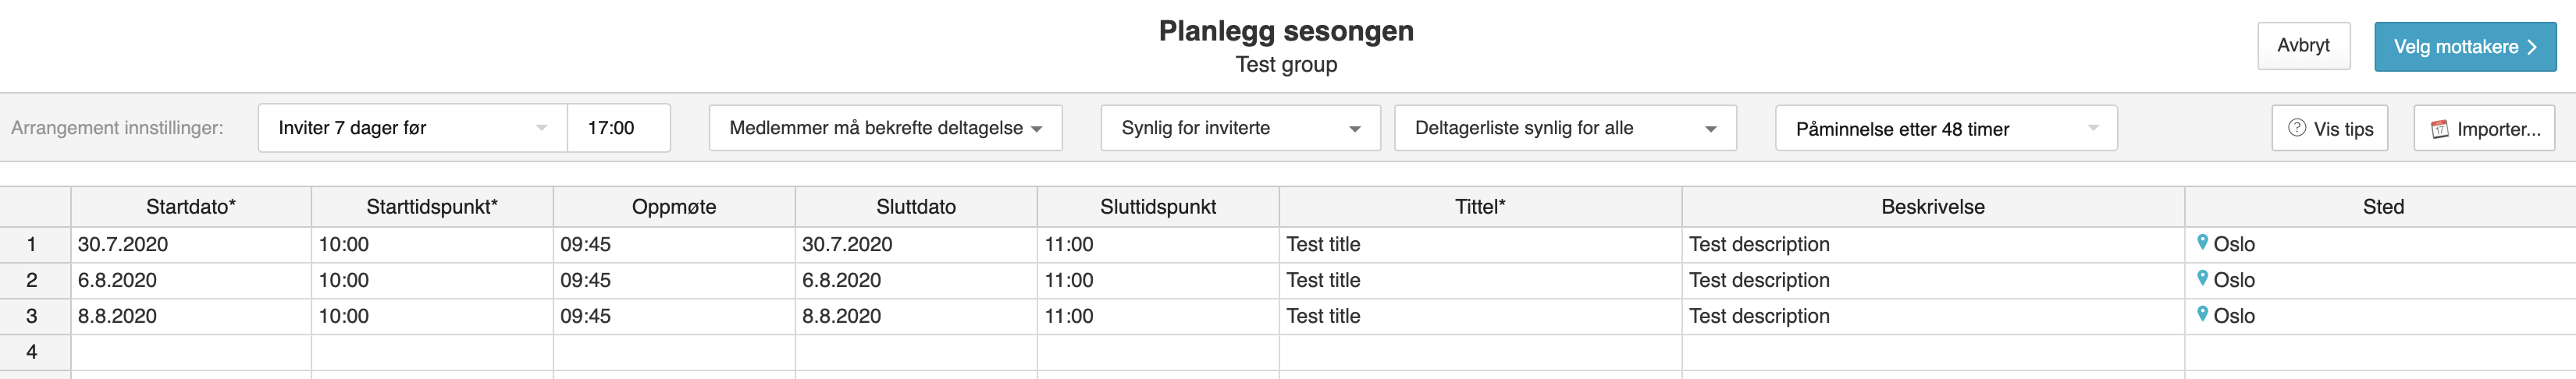Expand Medlemmer må bekrefte deltagelse dropdown
Image resolution: width=2576 pixels, height=379 pixels.
885,128
